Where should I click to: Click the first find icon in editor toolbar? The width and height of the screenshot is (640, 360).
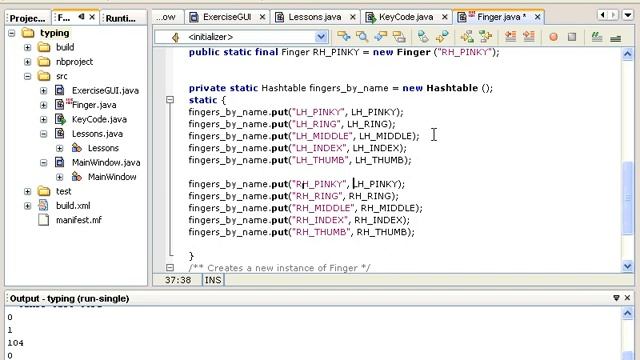[x=344, y=37]
